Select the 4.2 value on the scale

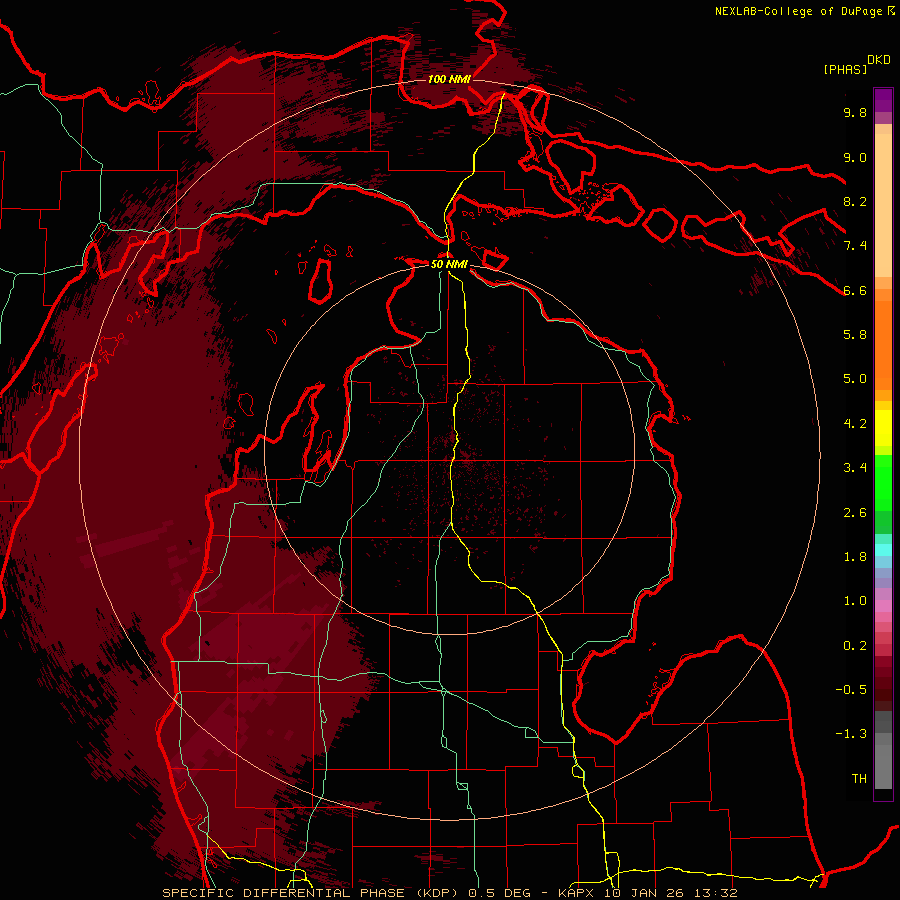coord(855,424)
